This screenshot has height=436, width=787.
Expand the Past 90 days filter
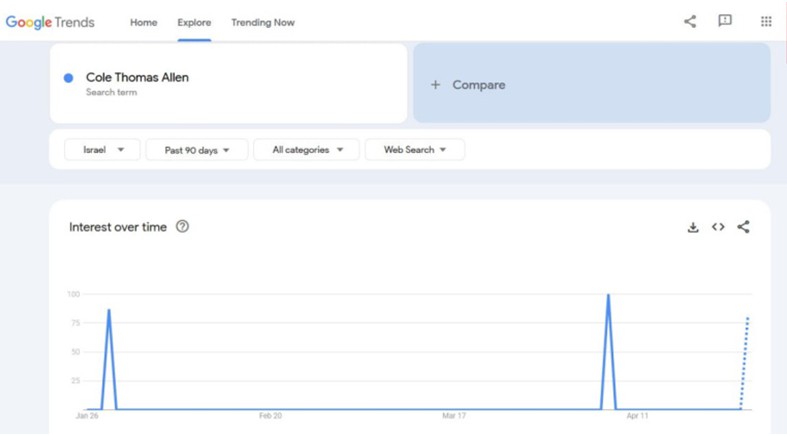coord(197,150)
